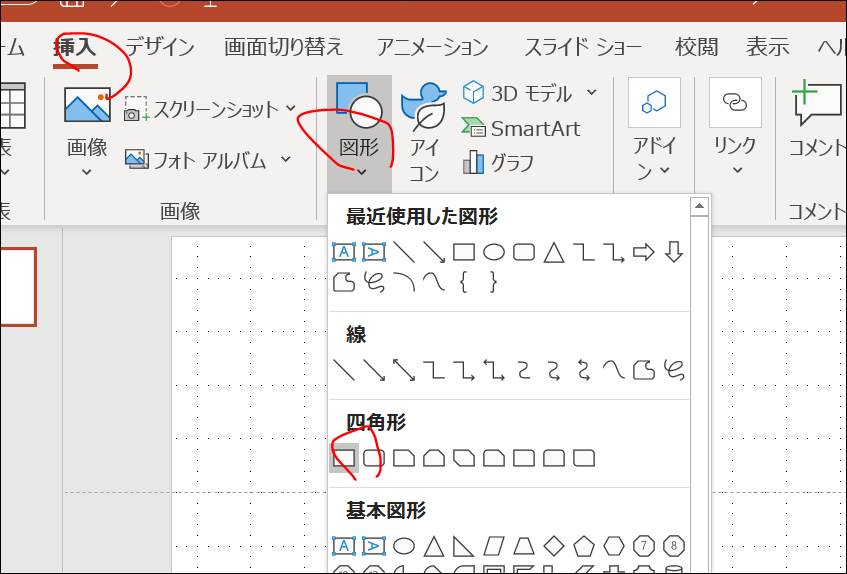The image size is (847, 574).
Task: Go to the 画面切り替え tab
Action: 284,48
